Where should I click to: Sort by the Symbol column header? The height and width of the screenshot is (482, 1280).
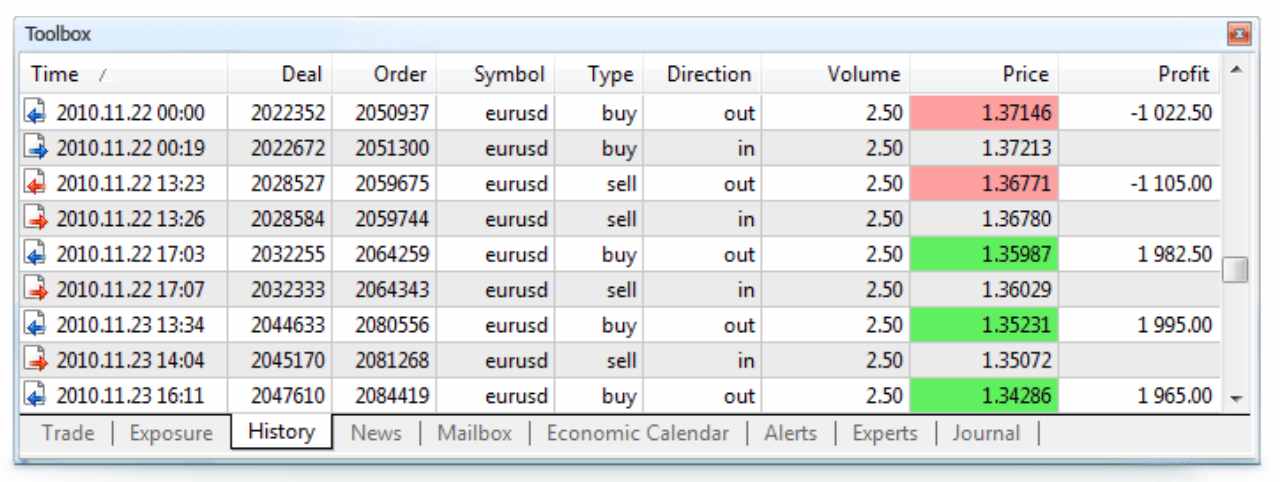(510, 74)
